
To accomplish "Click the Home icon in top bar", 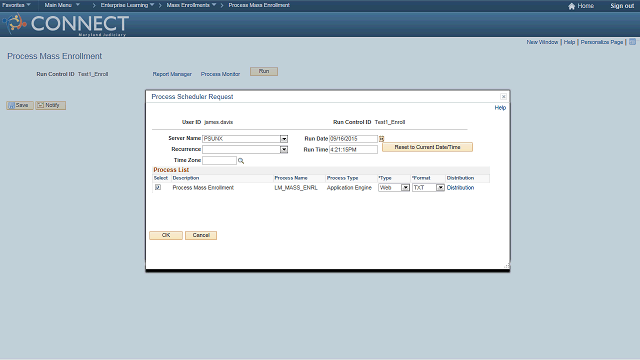I will (571, 6).
